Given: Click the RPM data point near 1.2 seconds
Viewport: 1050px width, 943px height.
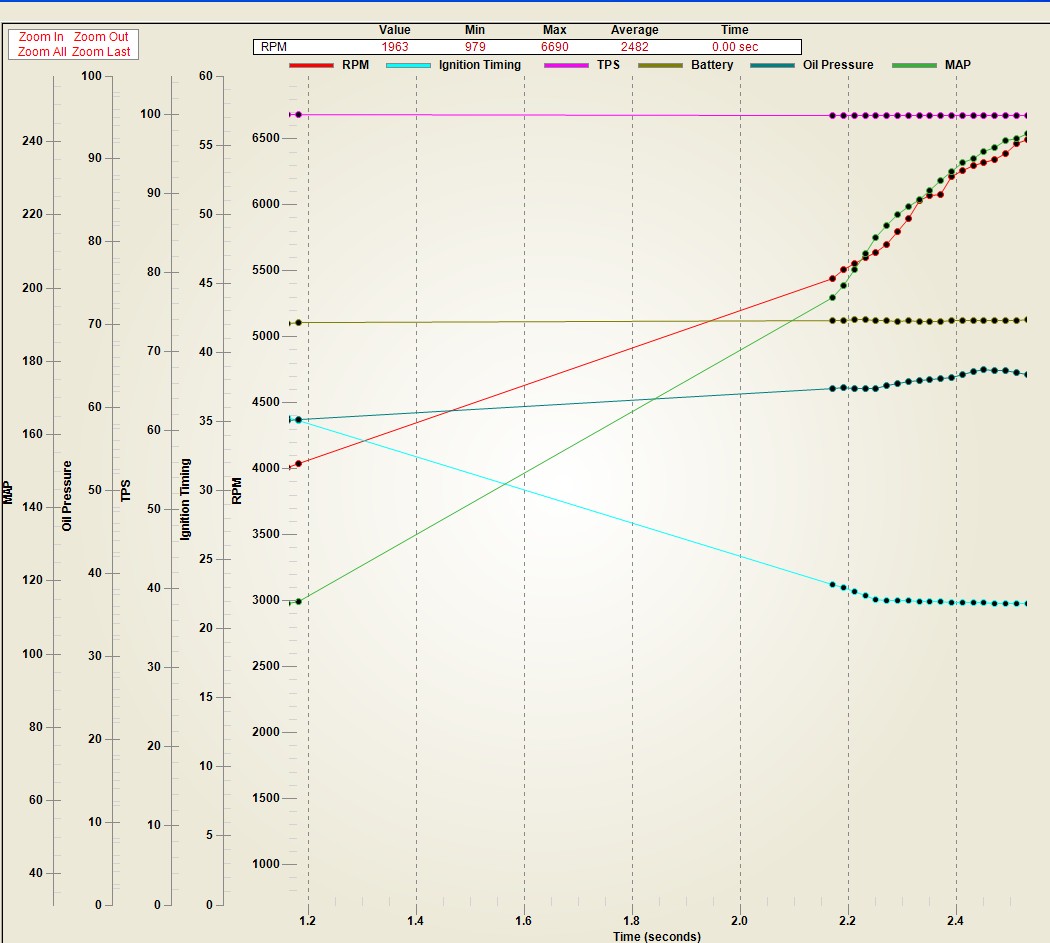Looking at the screenshot, I should tap(298, 463).
